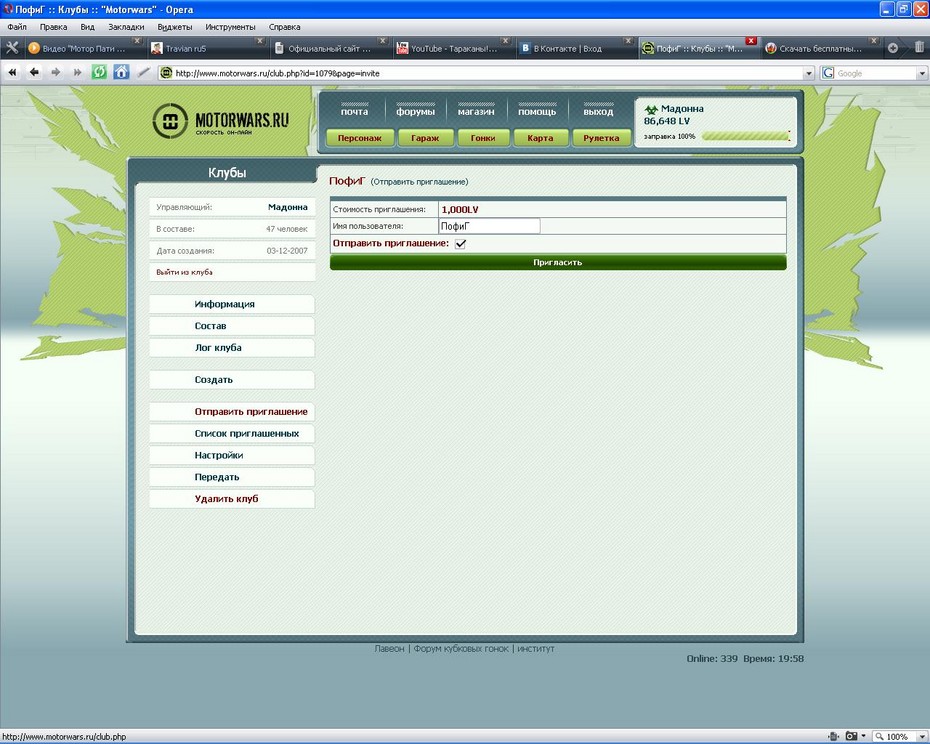Open the Opera panel wrench icon
Viewport: 930px width, 744px height.
pos(12,47)
